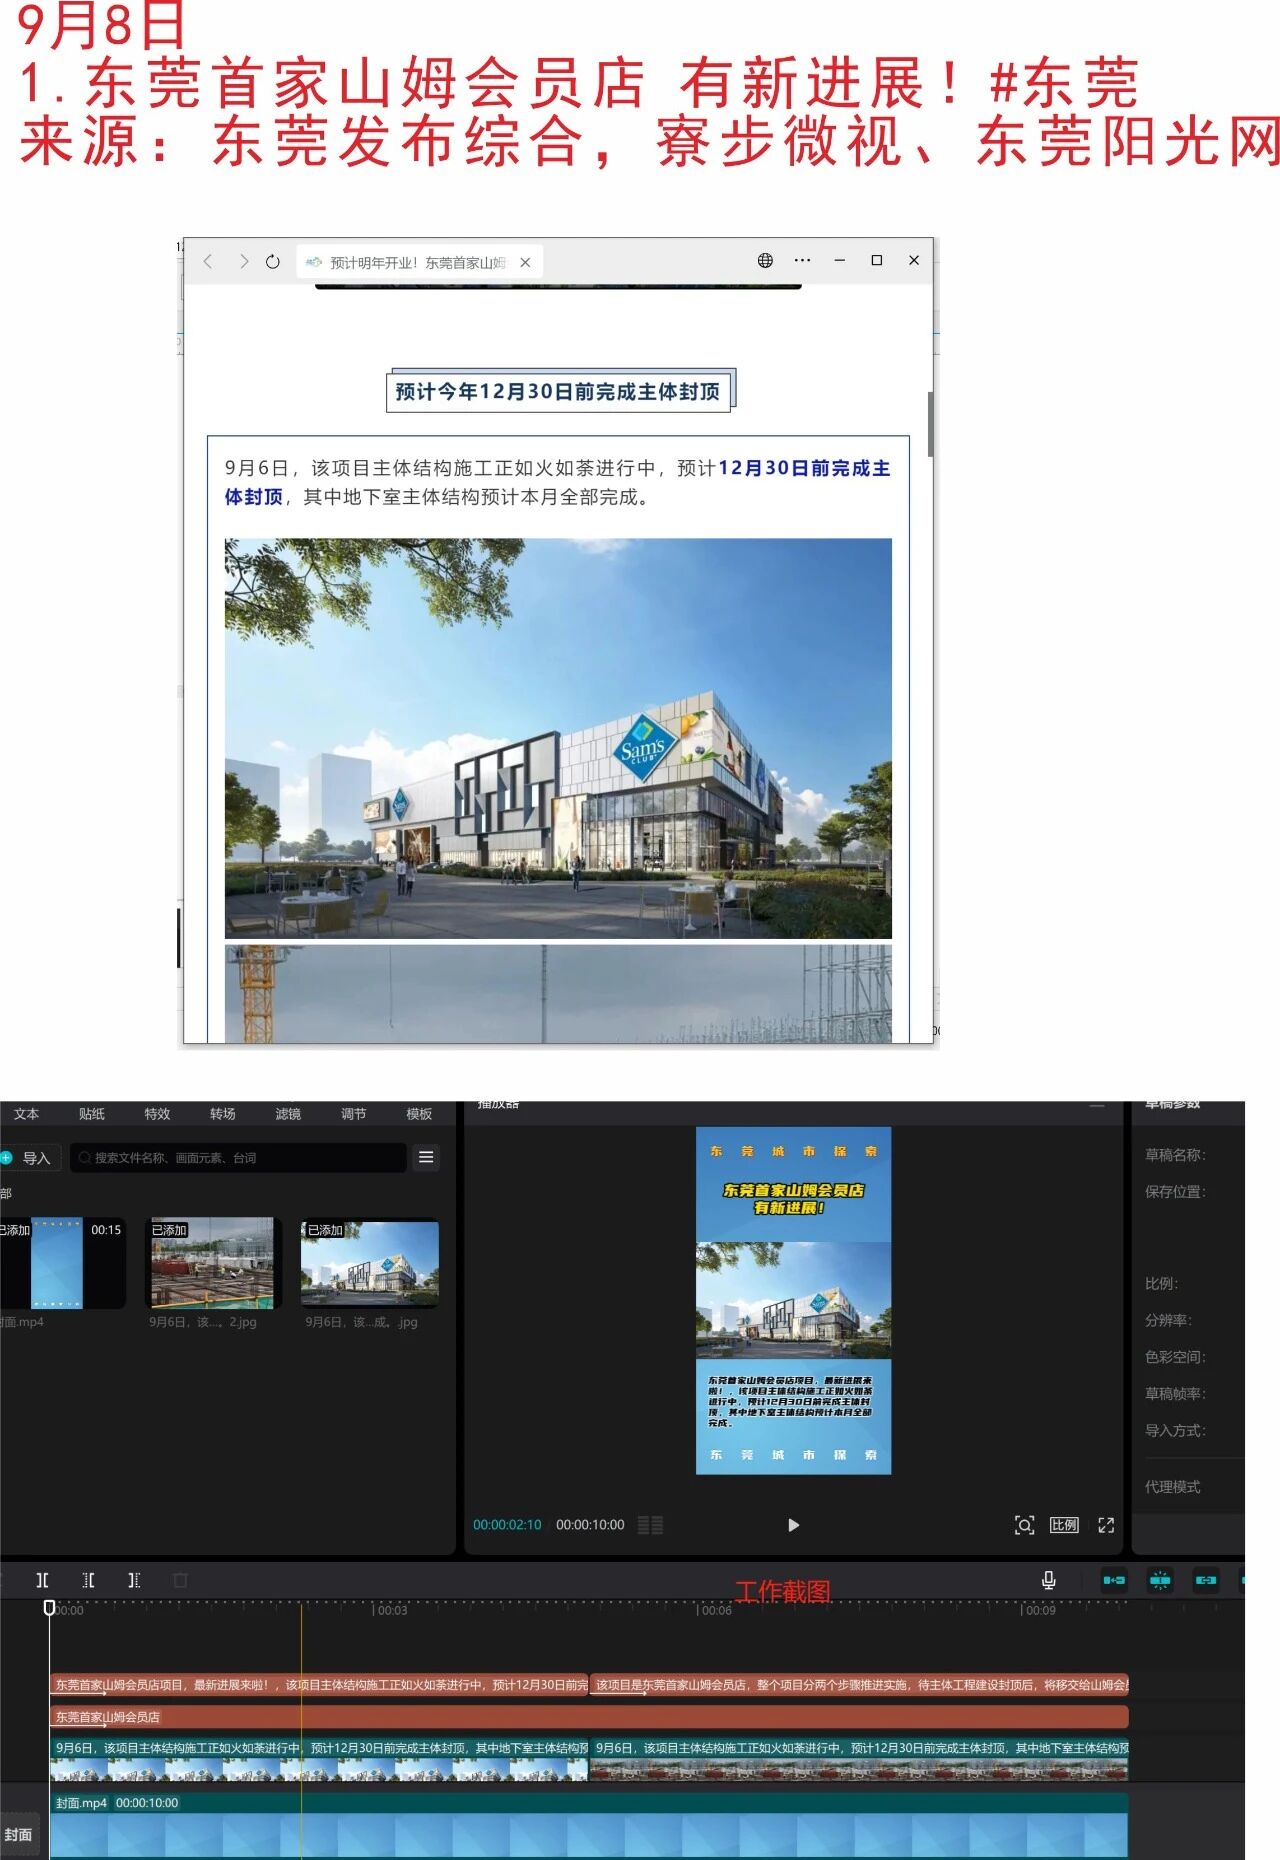Click the split clip tool in timeline toolbar
Image resolution: width=1280 pixels, height=1860 pixels.
[42, 1580]
